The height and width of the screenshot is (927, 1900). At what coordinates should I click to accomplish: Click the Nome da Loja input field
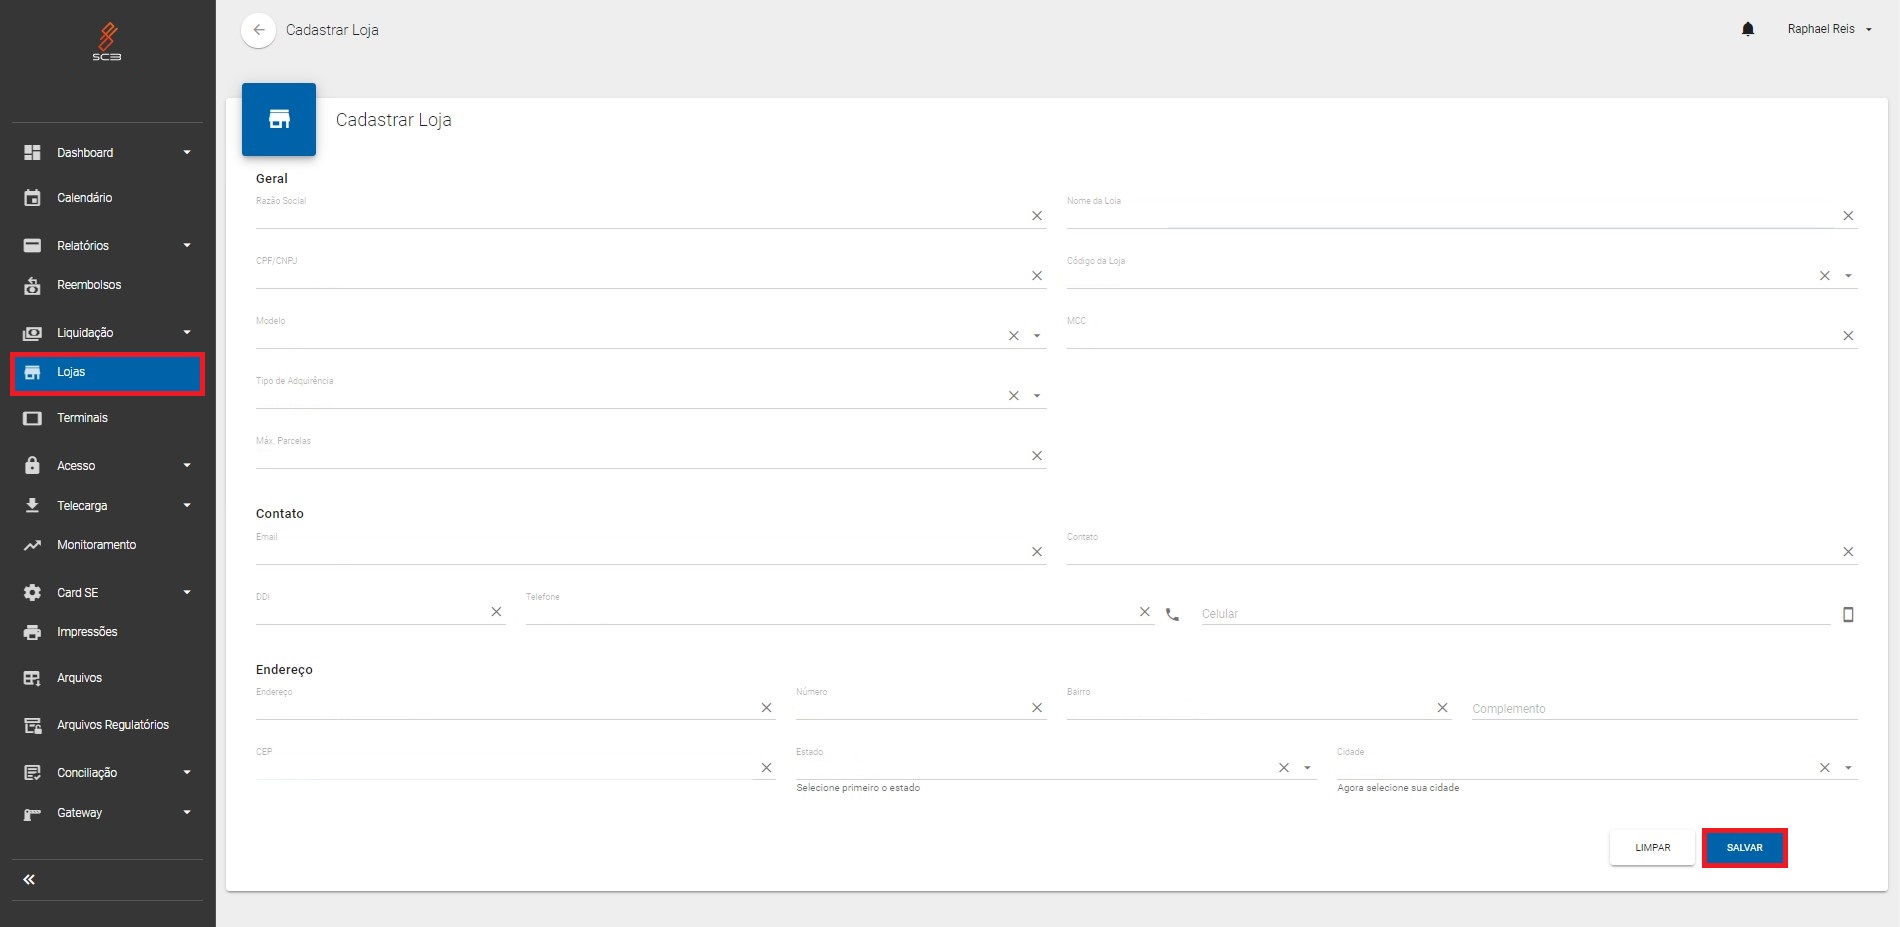tap(1450, 216)
